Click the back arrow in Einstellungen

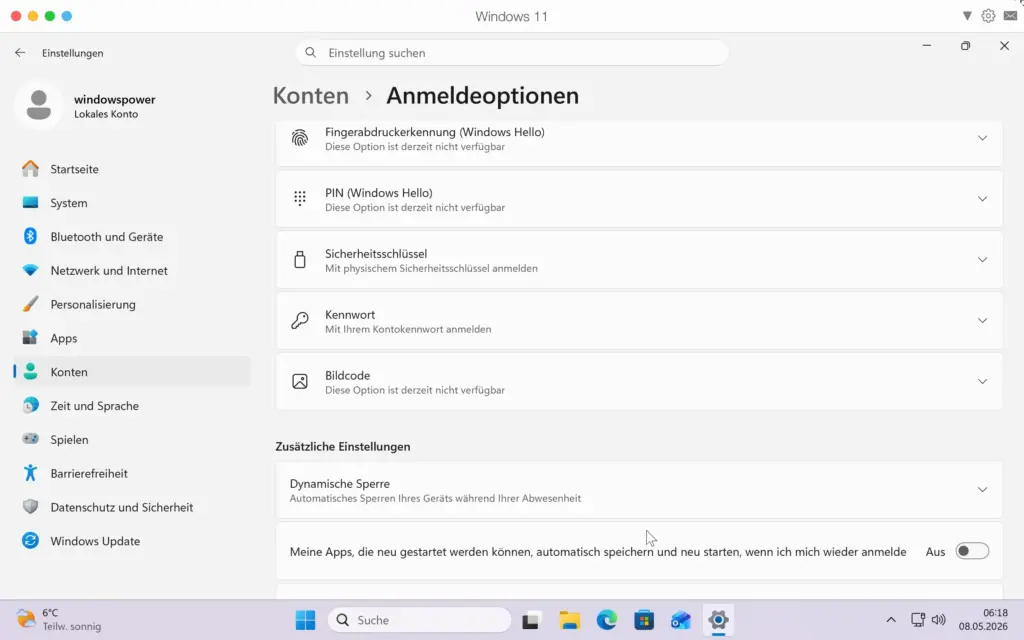(20, 53)
